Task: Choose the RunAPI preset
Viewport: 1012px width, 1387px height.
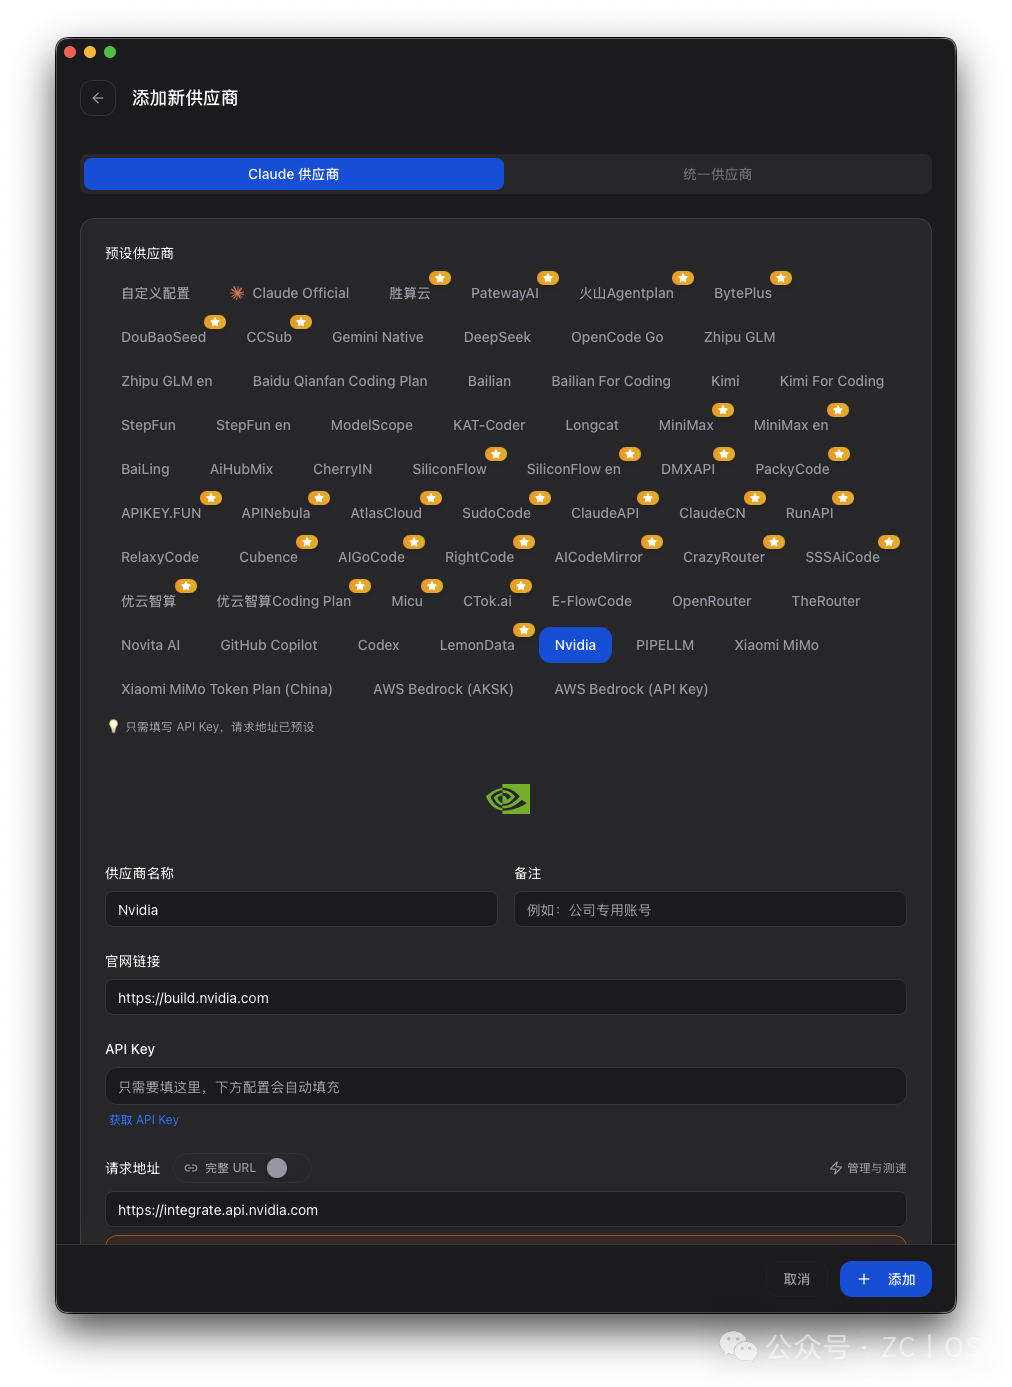Action: click(810, 513)
